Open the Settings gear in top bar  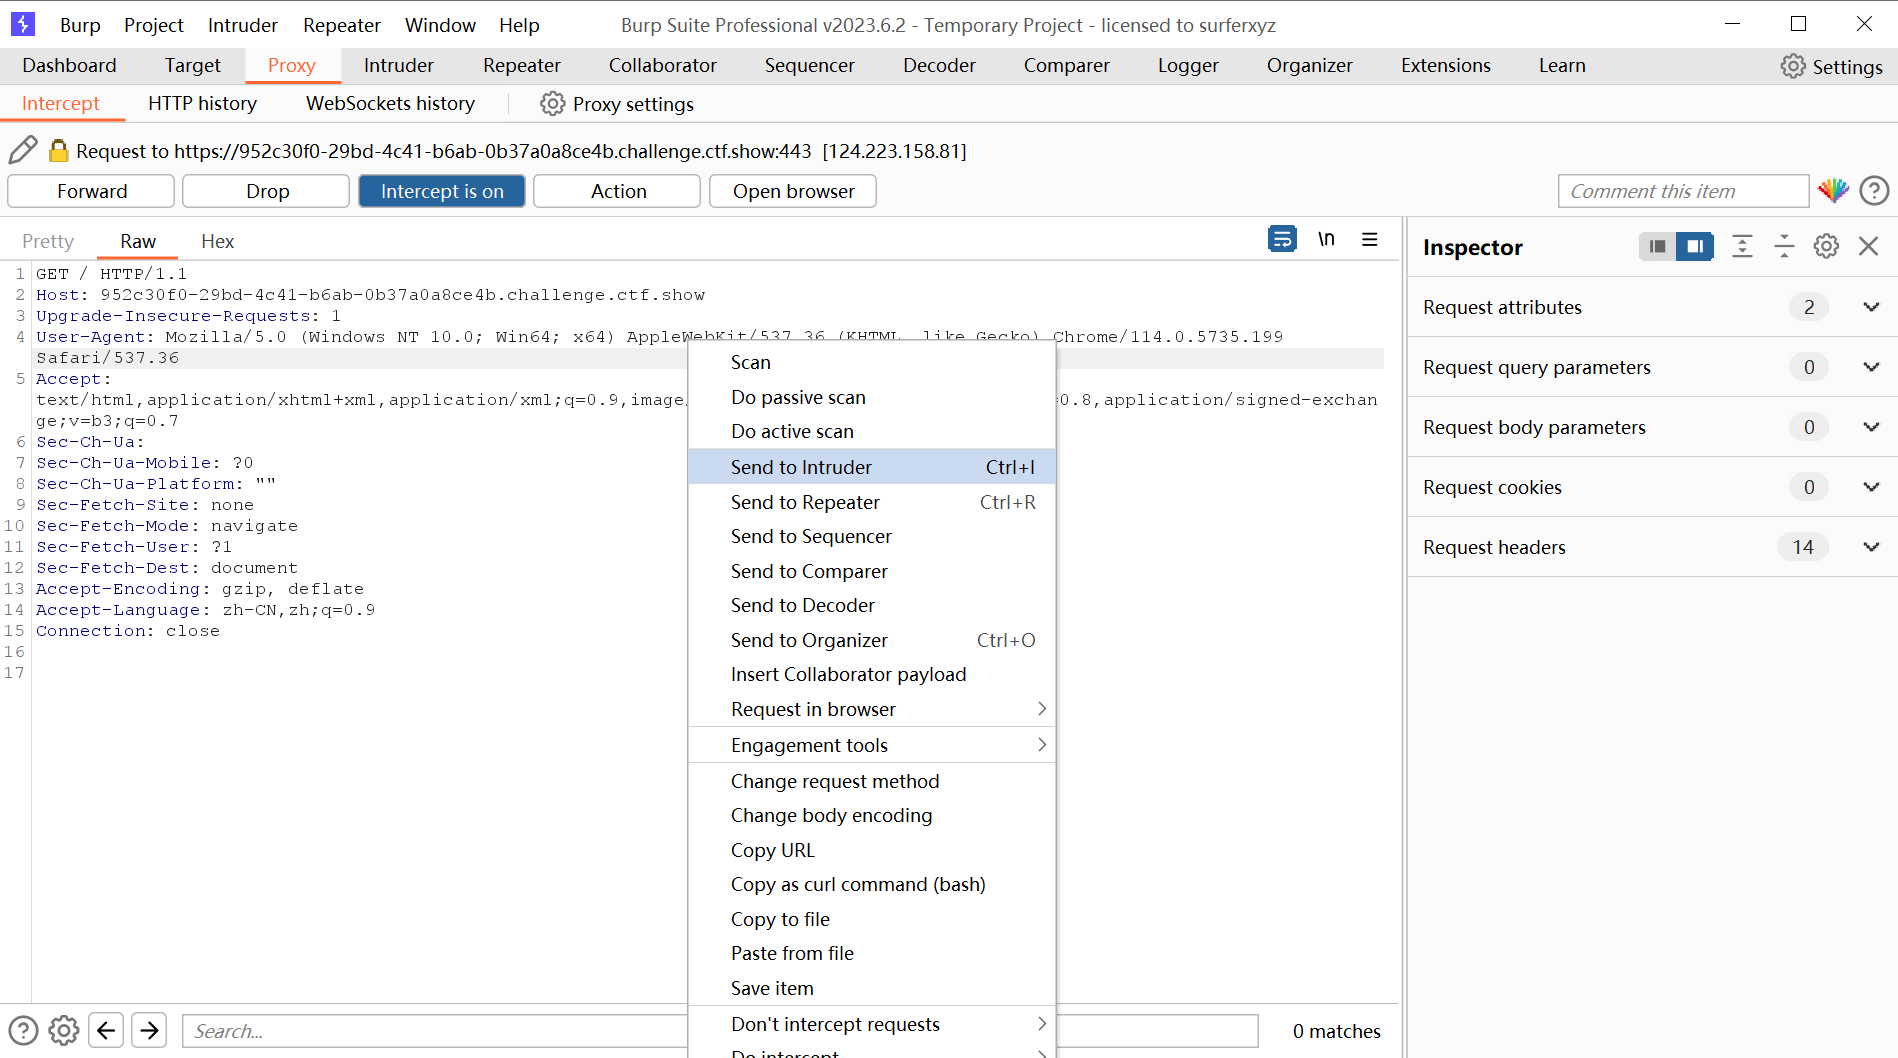click(1793, 66)
